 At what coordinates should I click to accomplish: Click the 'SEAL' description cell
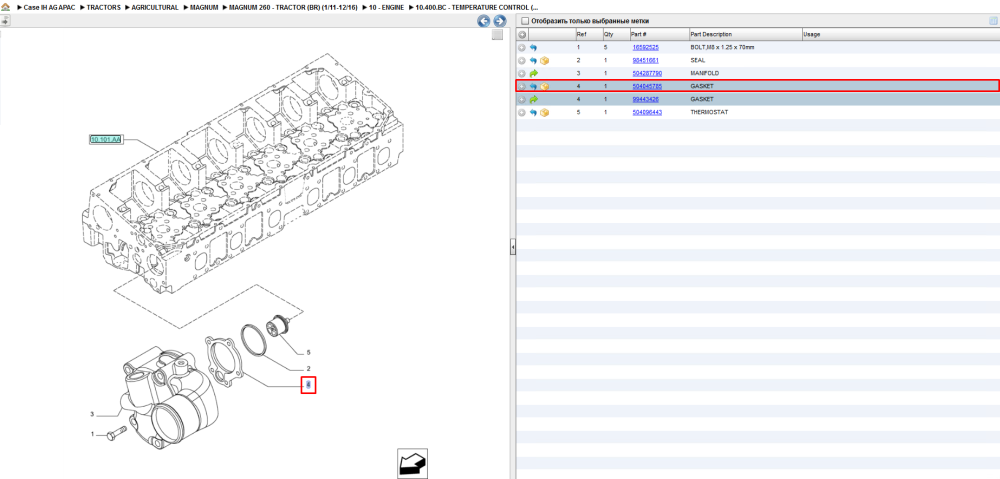pos(698,61)
